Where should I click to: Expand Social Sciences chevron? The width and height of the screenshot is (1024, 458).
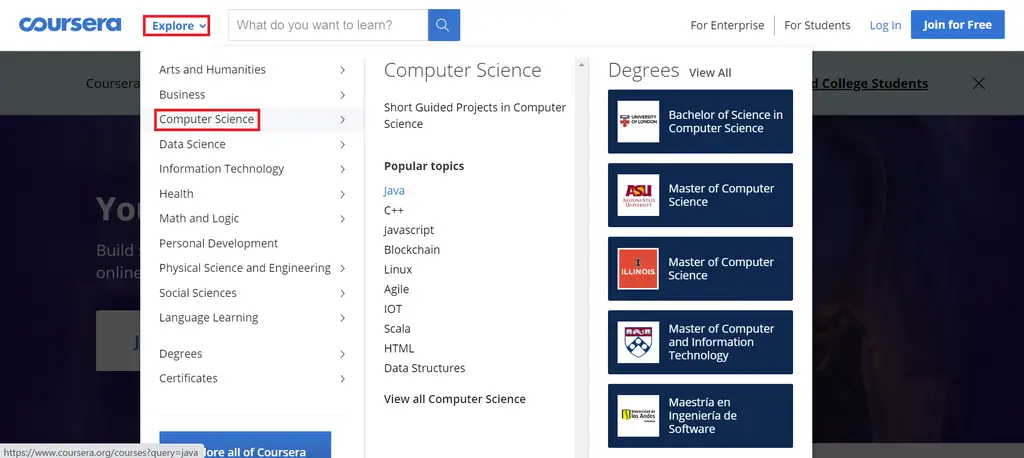(342, 293)
